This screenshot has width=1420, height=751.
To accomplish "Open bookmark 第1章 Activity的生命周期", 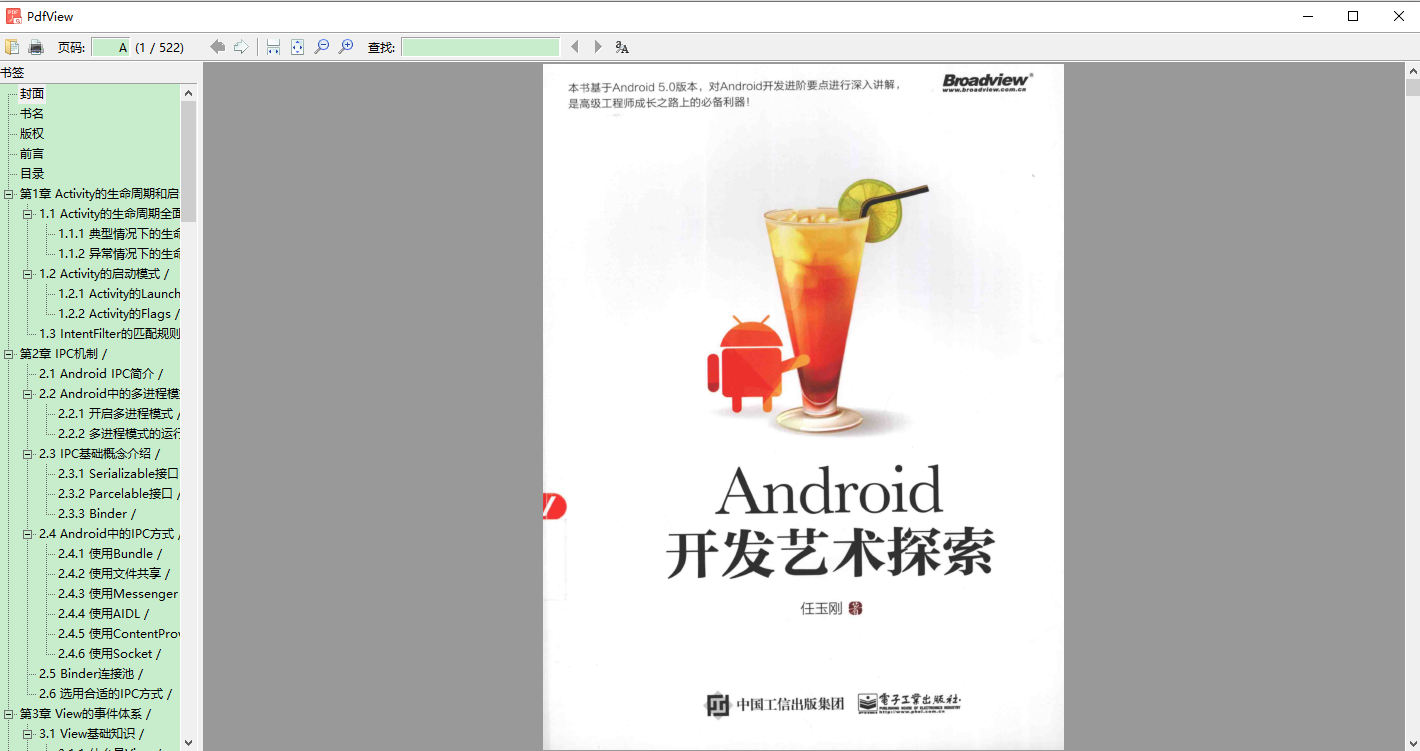I will point(99,194).
